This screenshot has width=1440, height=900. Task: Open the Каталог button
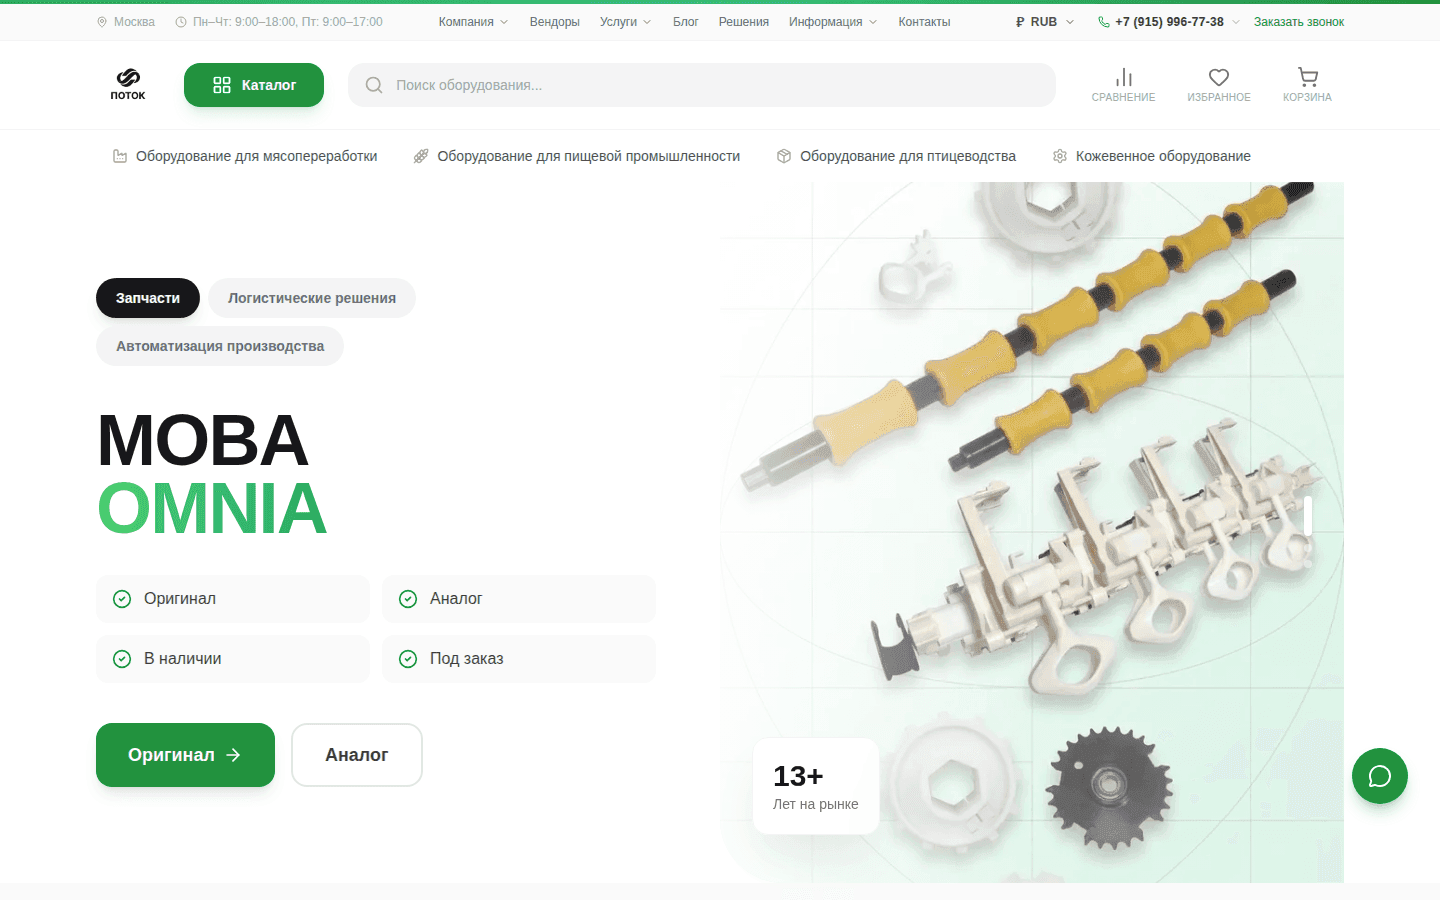click(x=254, y=85)
